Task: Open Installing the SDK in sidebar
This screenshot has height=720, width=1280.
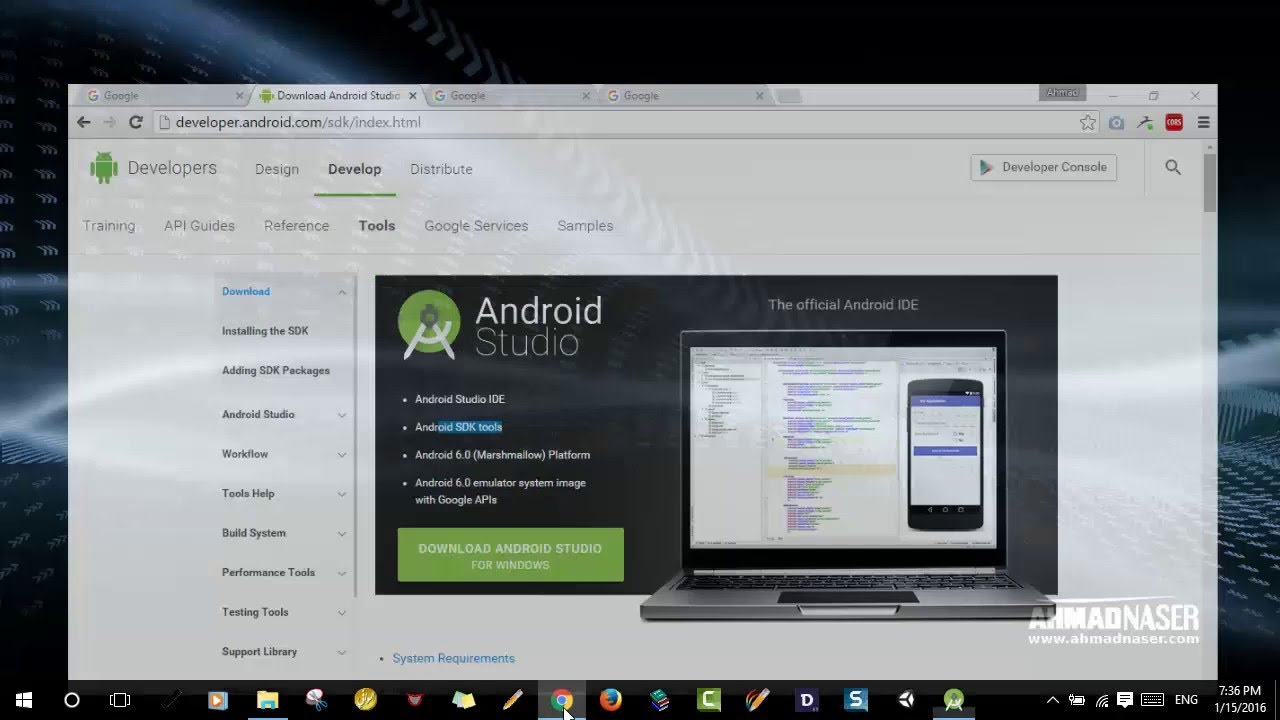Action: coord(265,331)
